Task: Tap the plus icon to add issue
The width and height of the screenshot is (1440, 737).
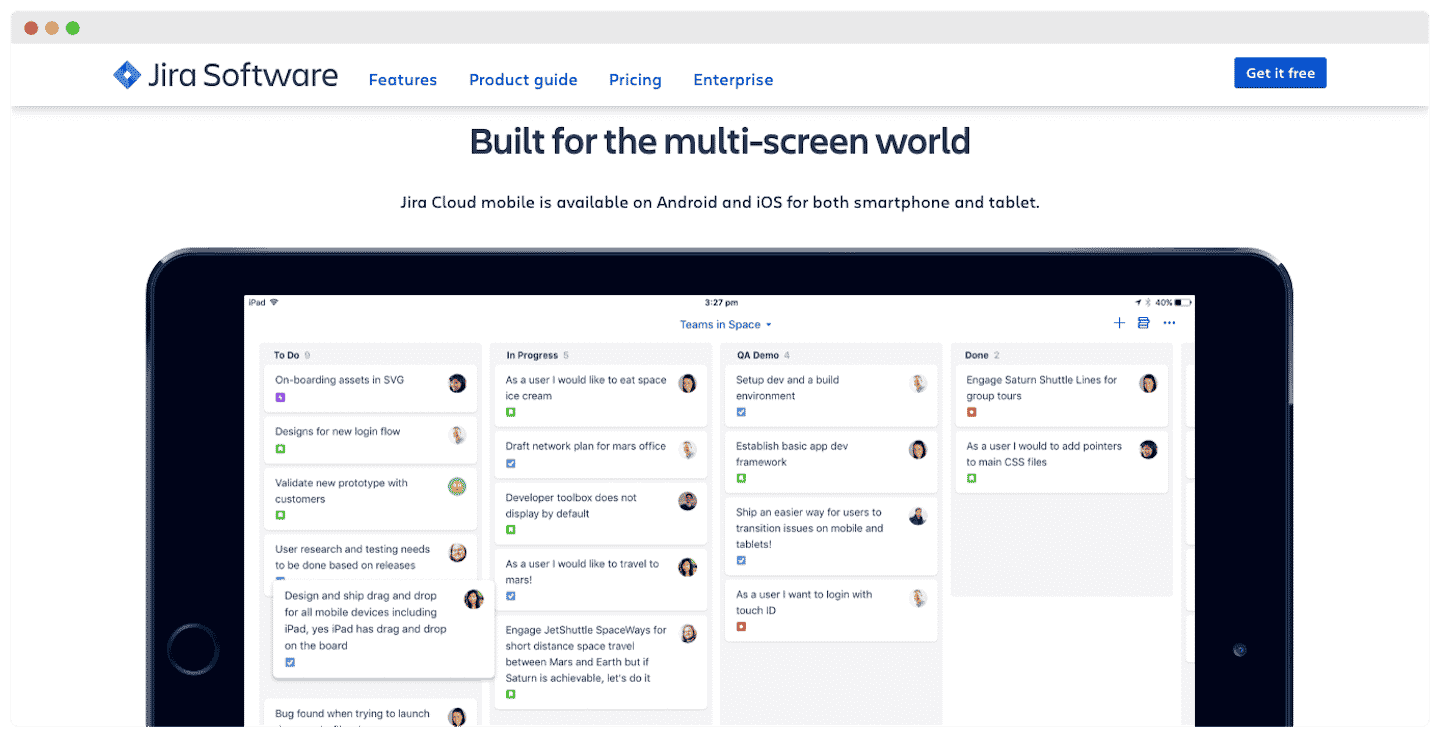Action: point(1119,323)
